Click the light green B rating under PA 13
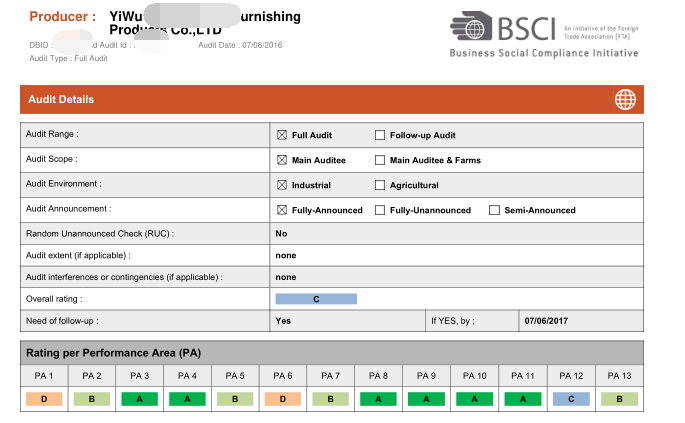The height and width of the screenshot is (423, 685). (x=619, y=399)
